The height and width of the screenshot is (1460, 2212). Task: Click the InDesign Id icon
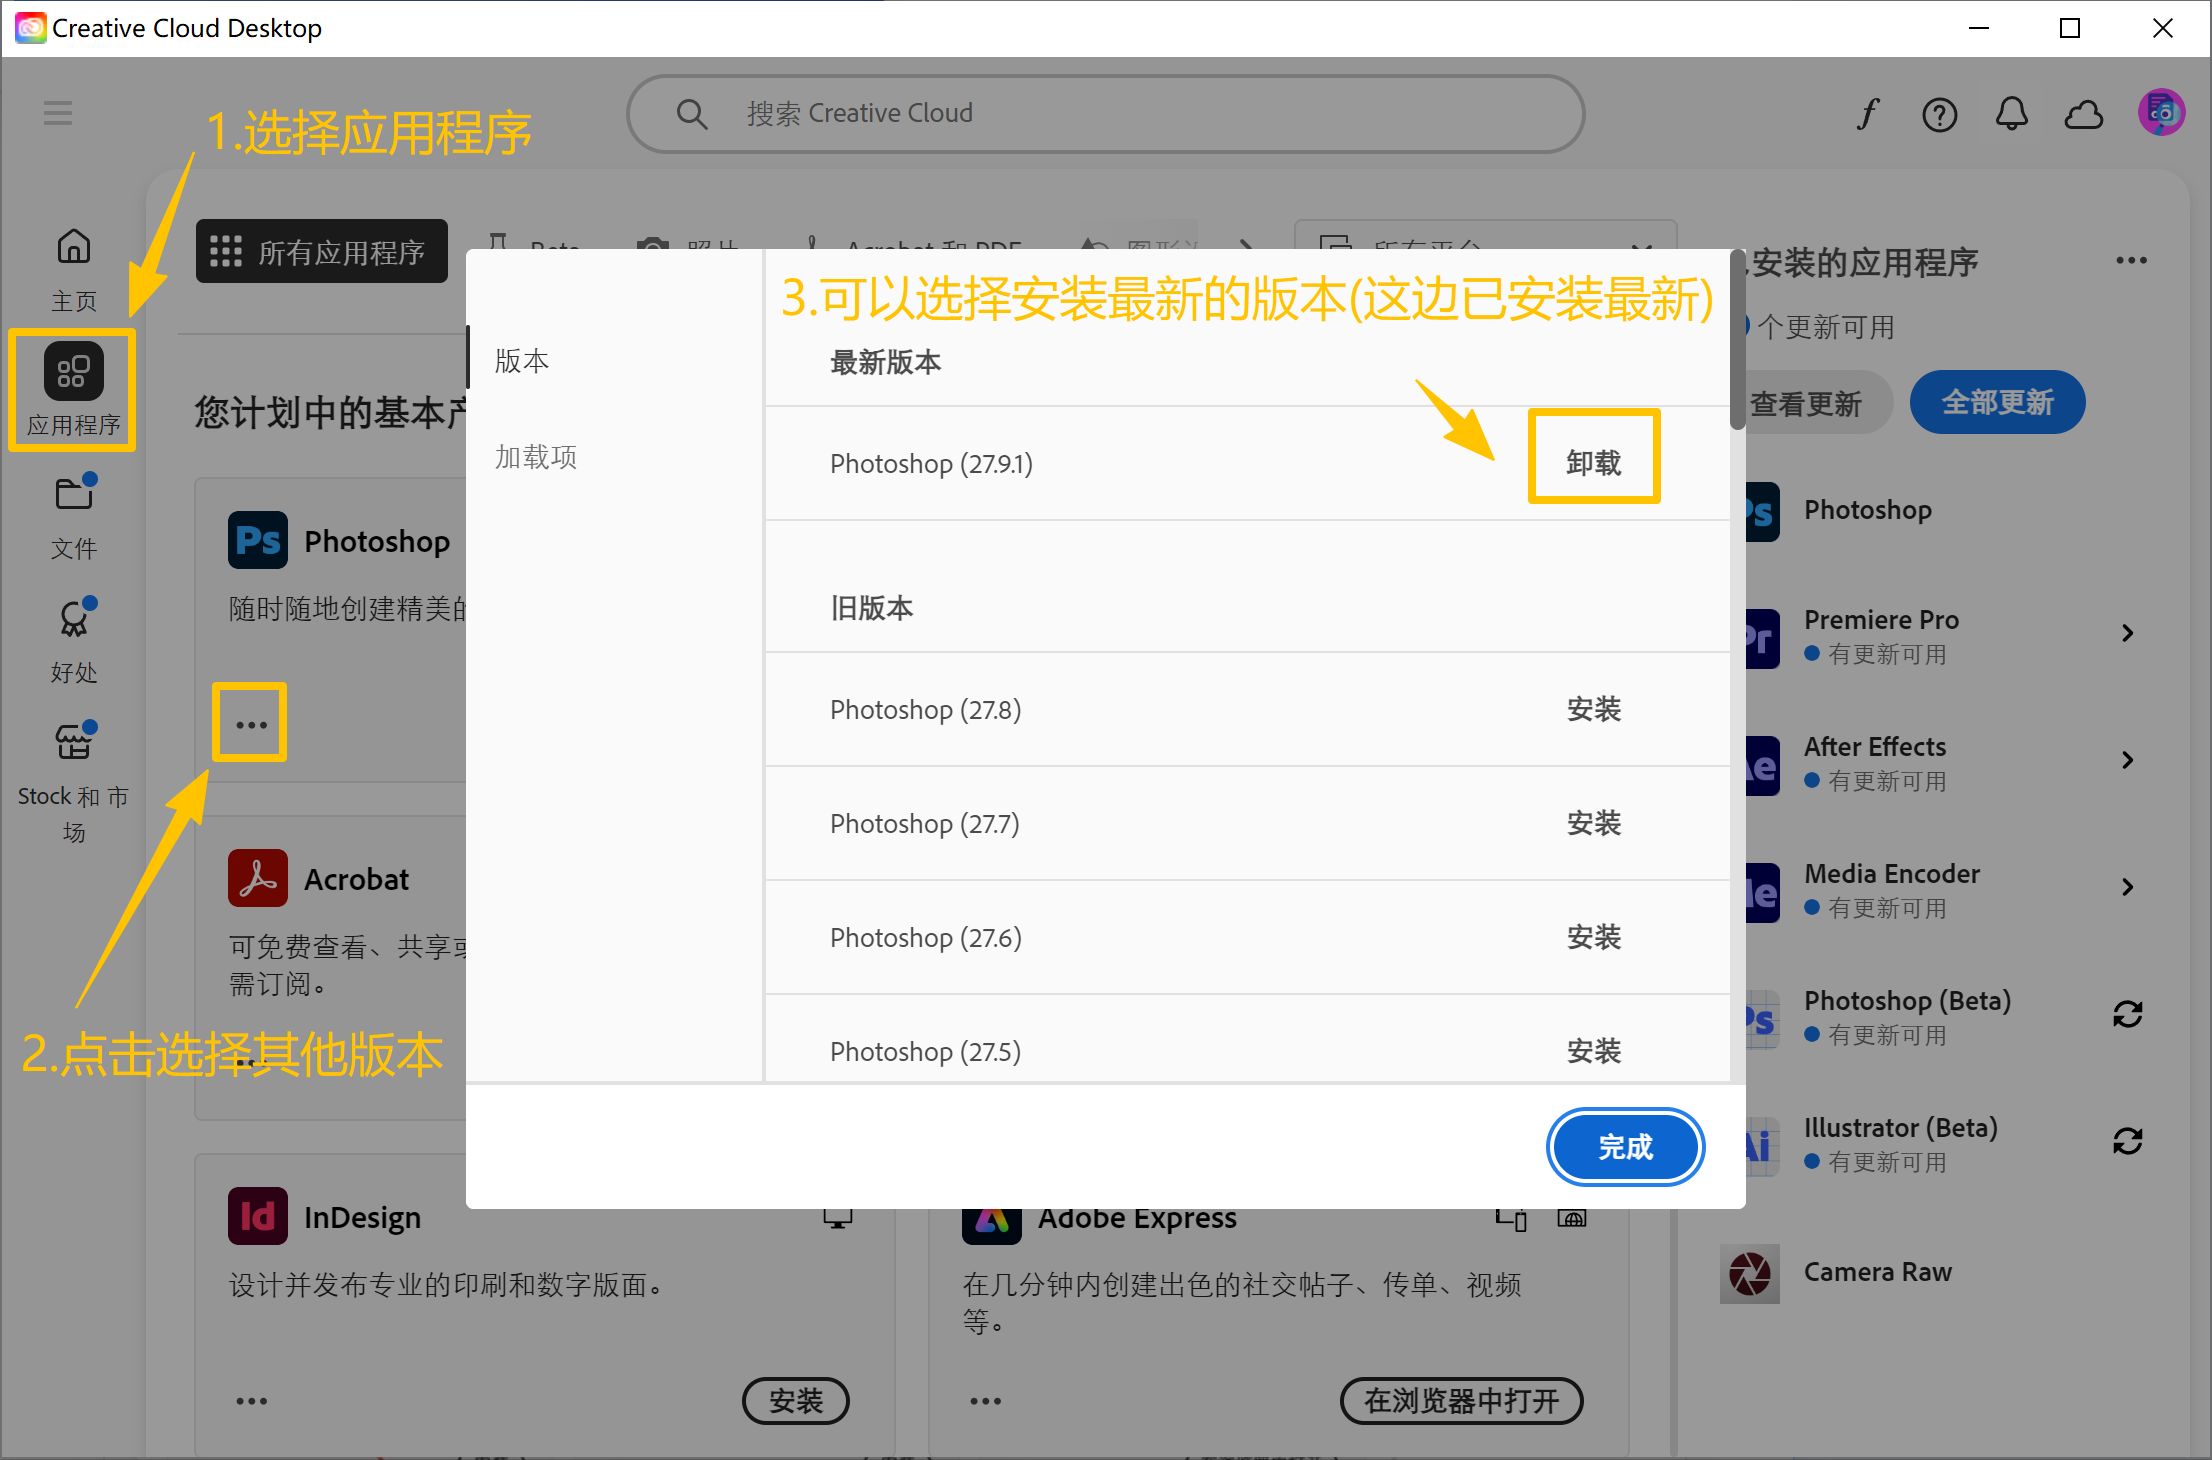click(258, 1216)
